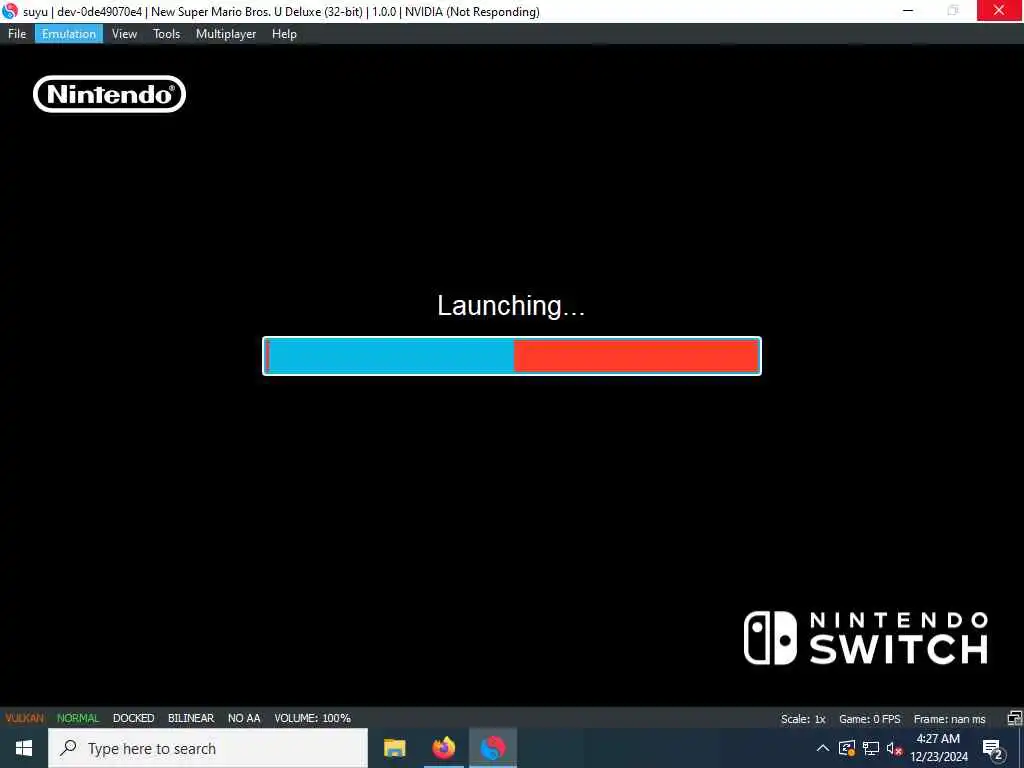This screenshot has height=768, width=1024.
Task: Toggle the NO AA anti-aliasing button
Action: (x=244, y=718)
